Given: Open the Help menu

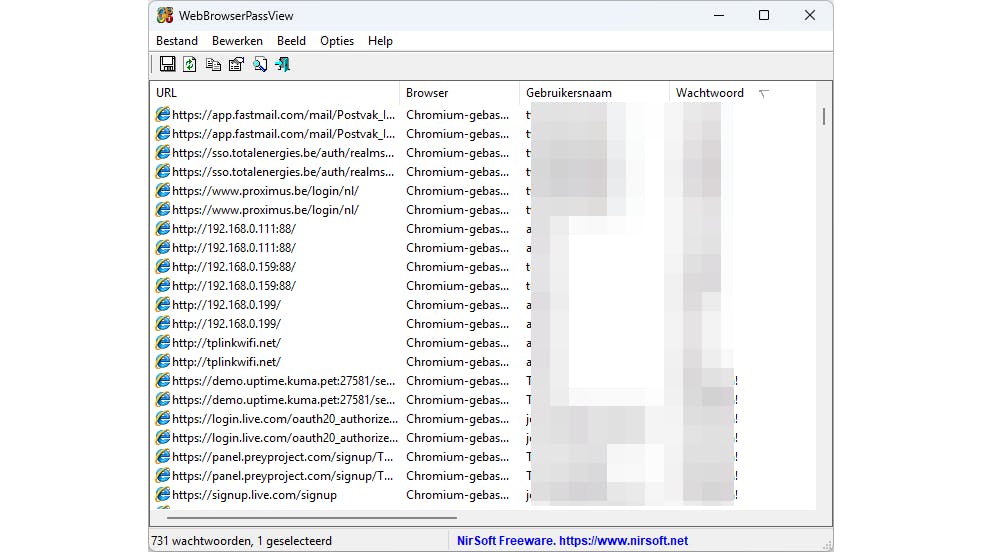Looking at the screenshot, I should [x=380, y=41].
